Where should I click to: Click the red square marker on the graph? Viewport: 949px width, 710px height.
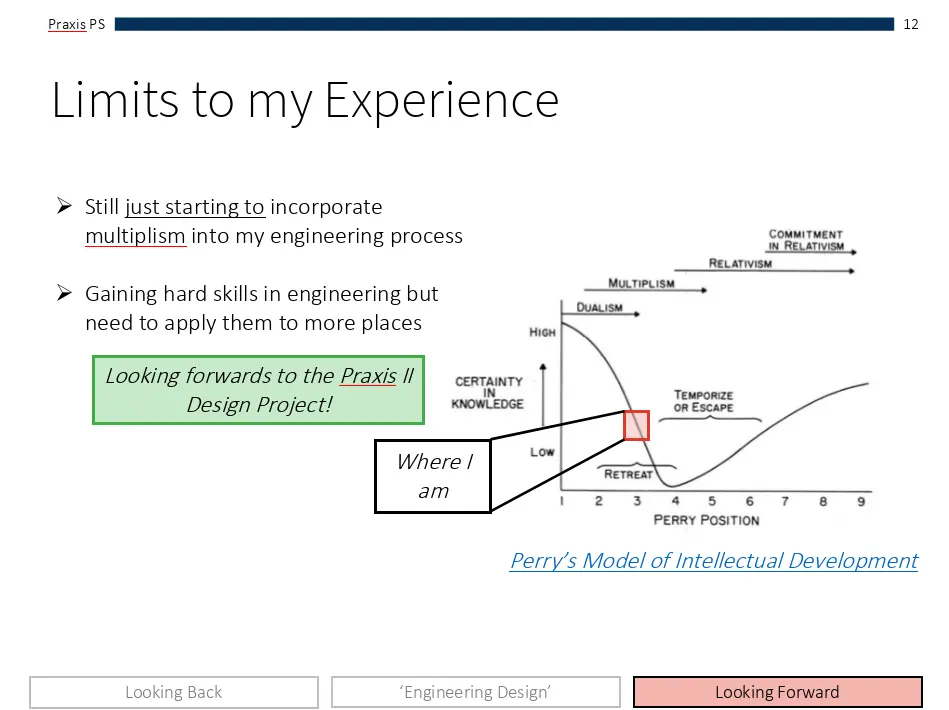point(636,425)
